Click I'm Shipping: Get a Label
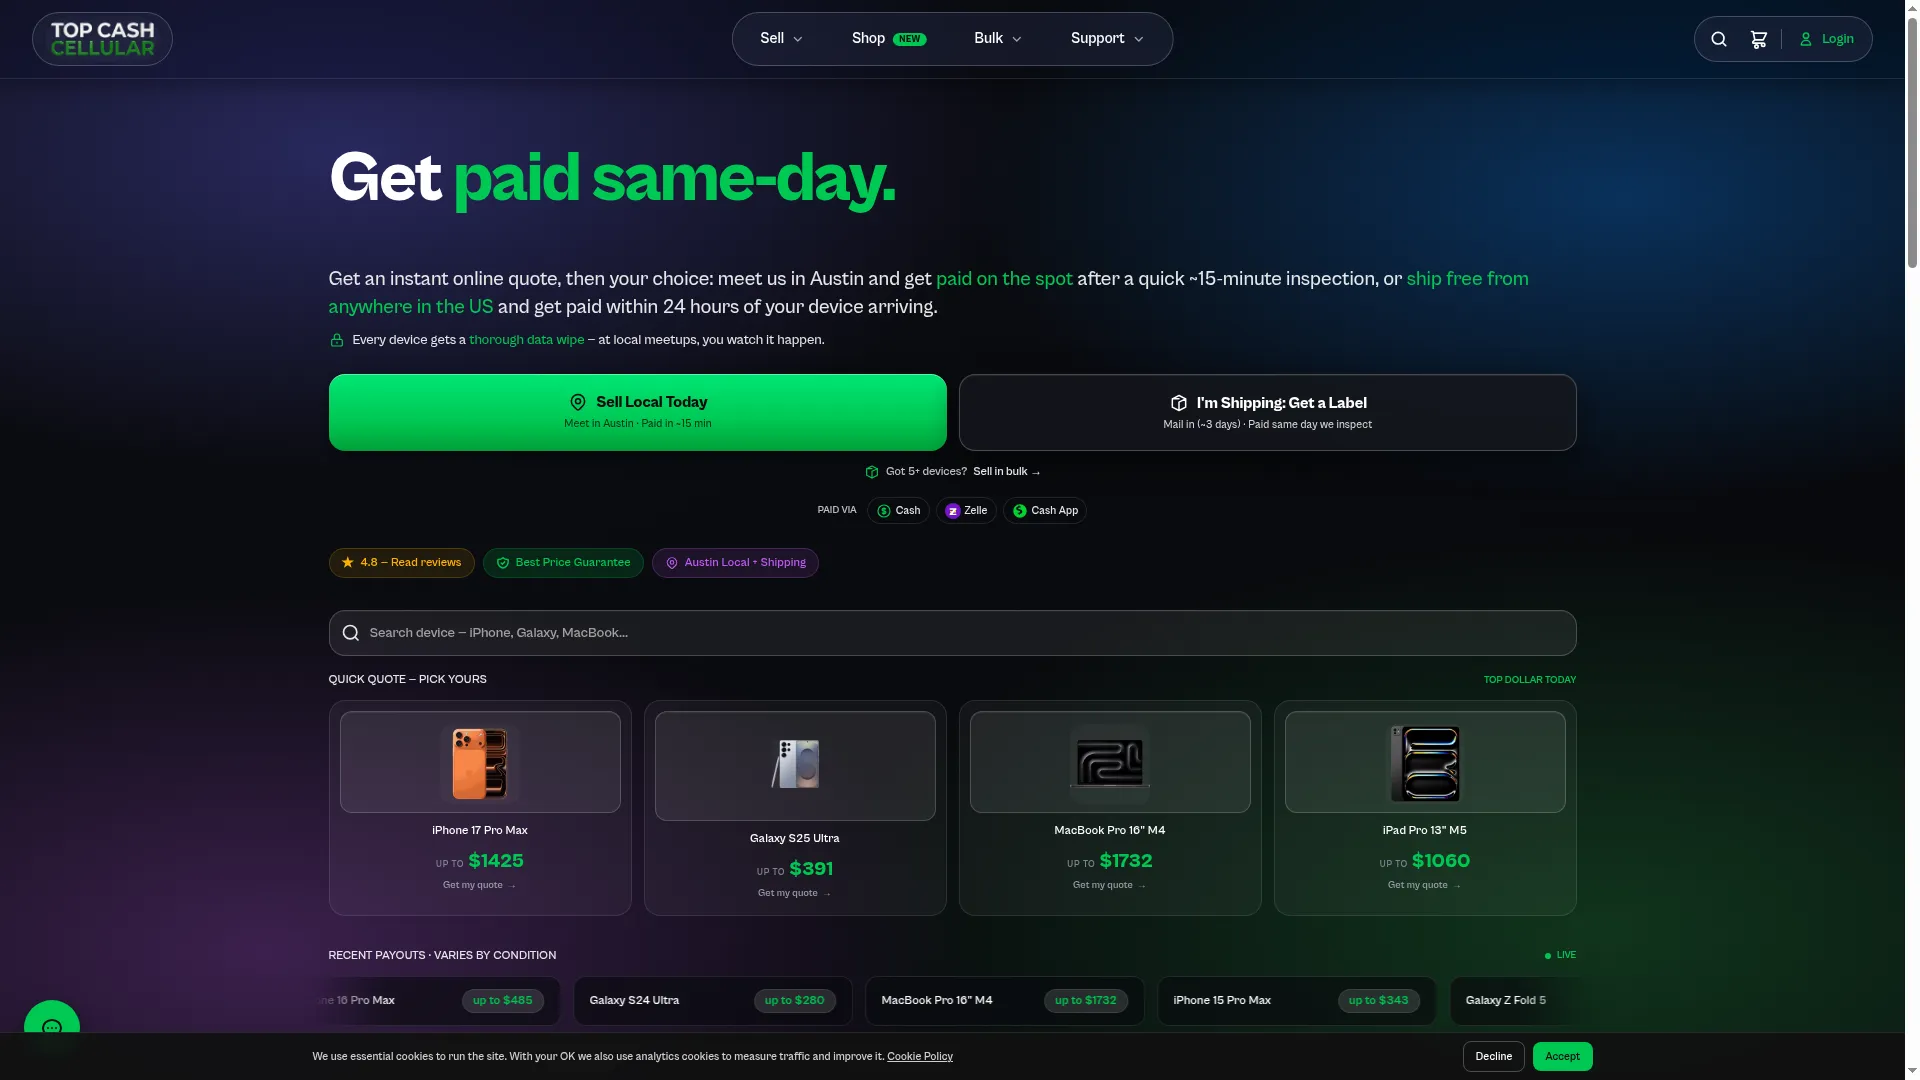The image size is (1920, 1080). (x=1267, y=412)
